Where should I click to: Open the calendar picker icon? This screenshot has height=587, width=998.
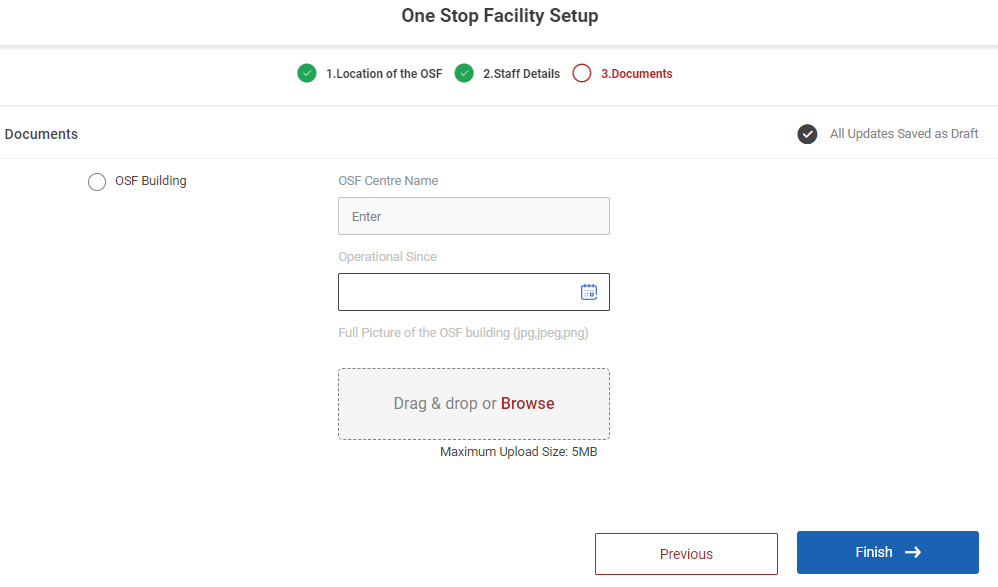(x=589, y=292)
